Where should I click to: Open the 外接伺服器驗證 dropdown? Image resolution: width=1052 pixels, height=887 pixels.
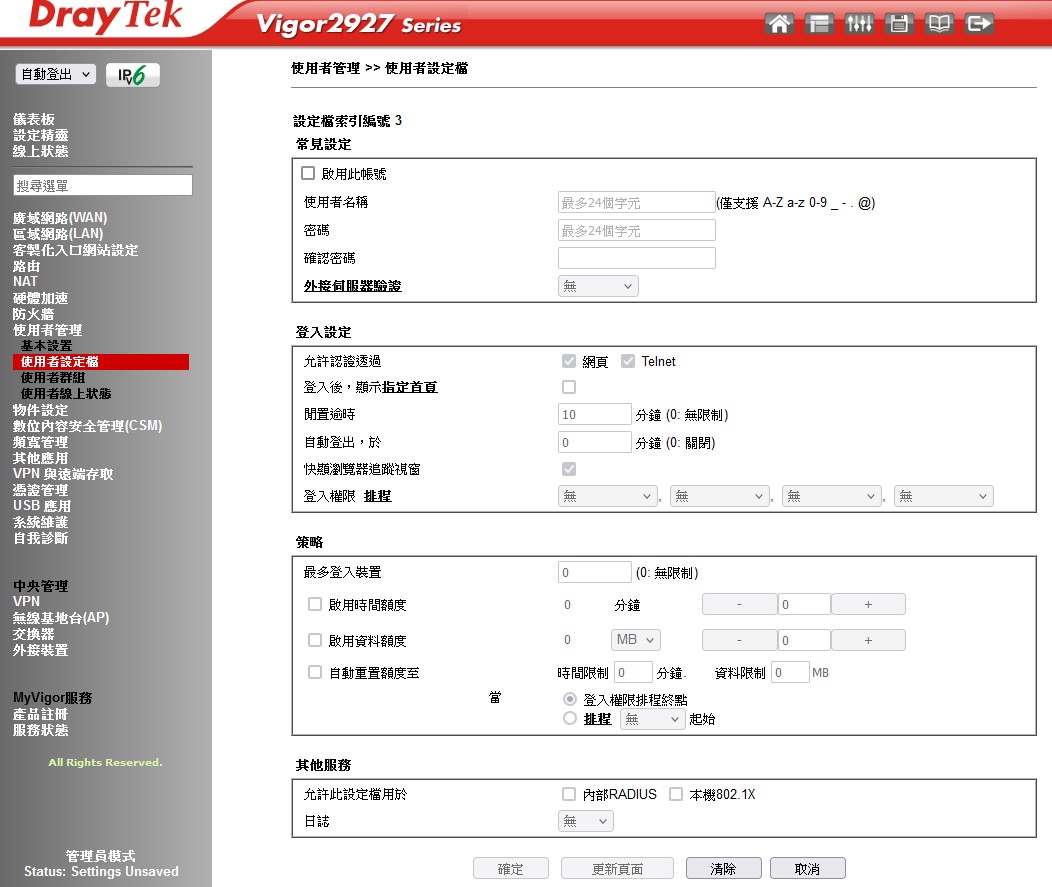(x=598, y=286)
